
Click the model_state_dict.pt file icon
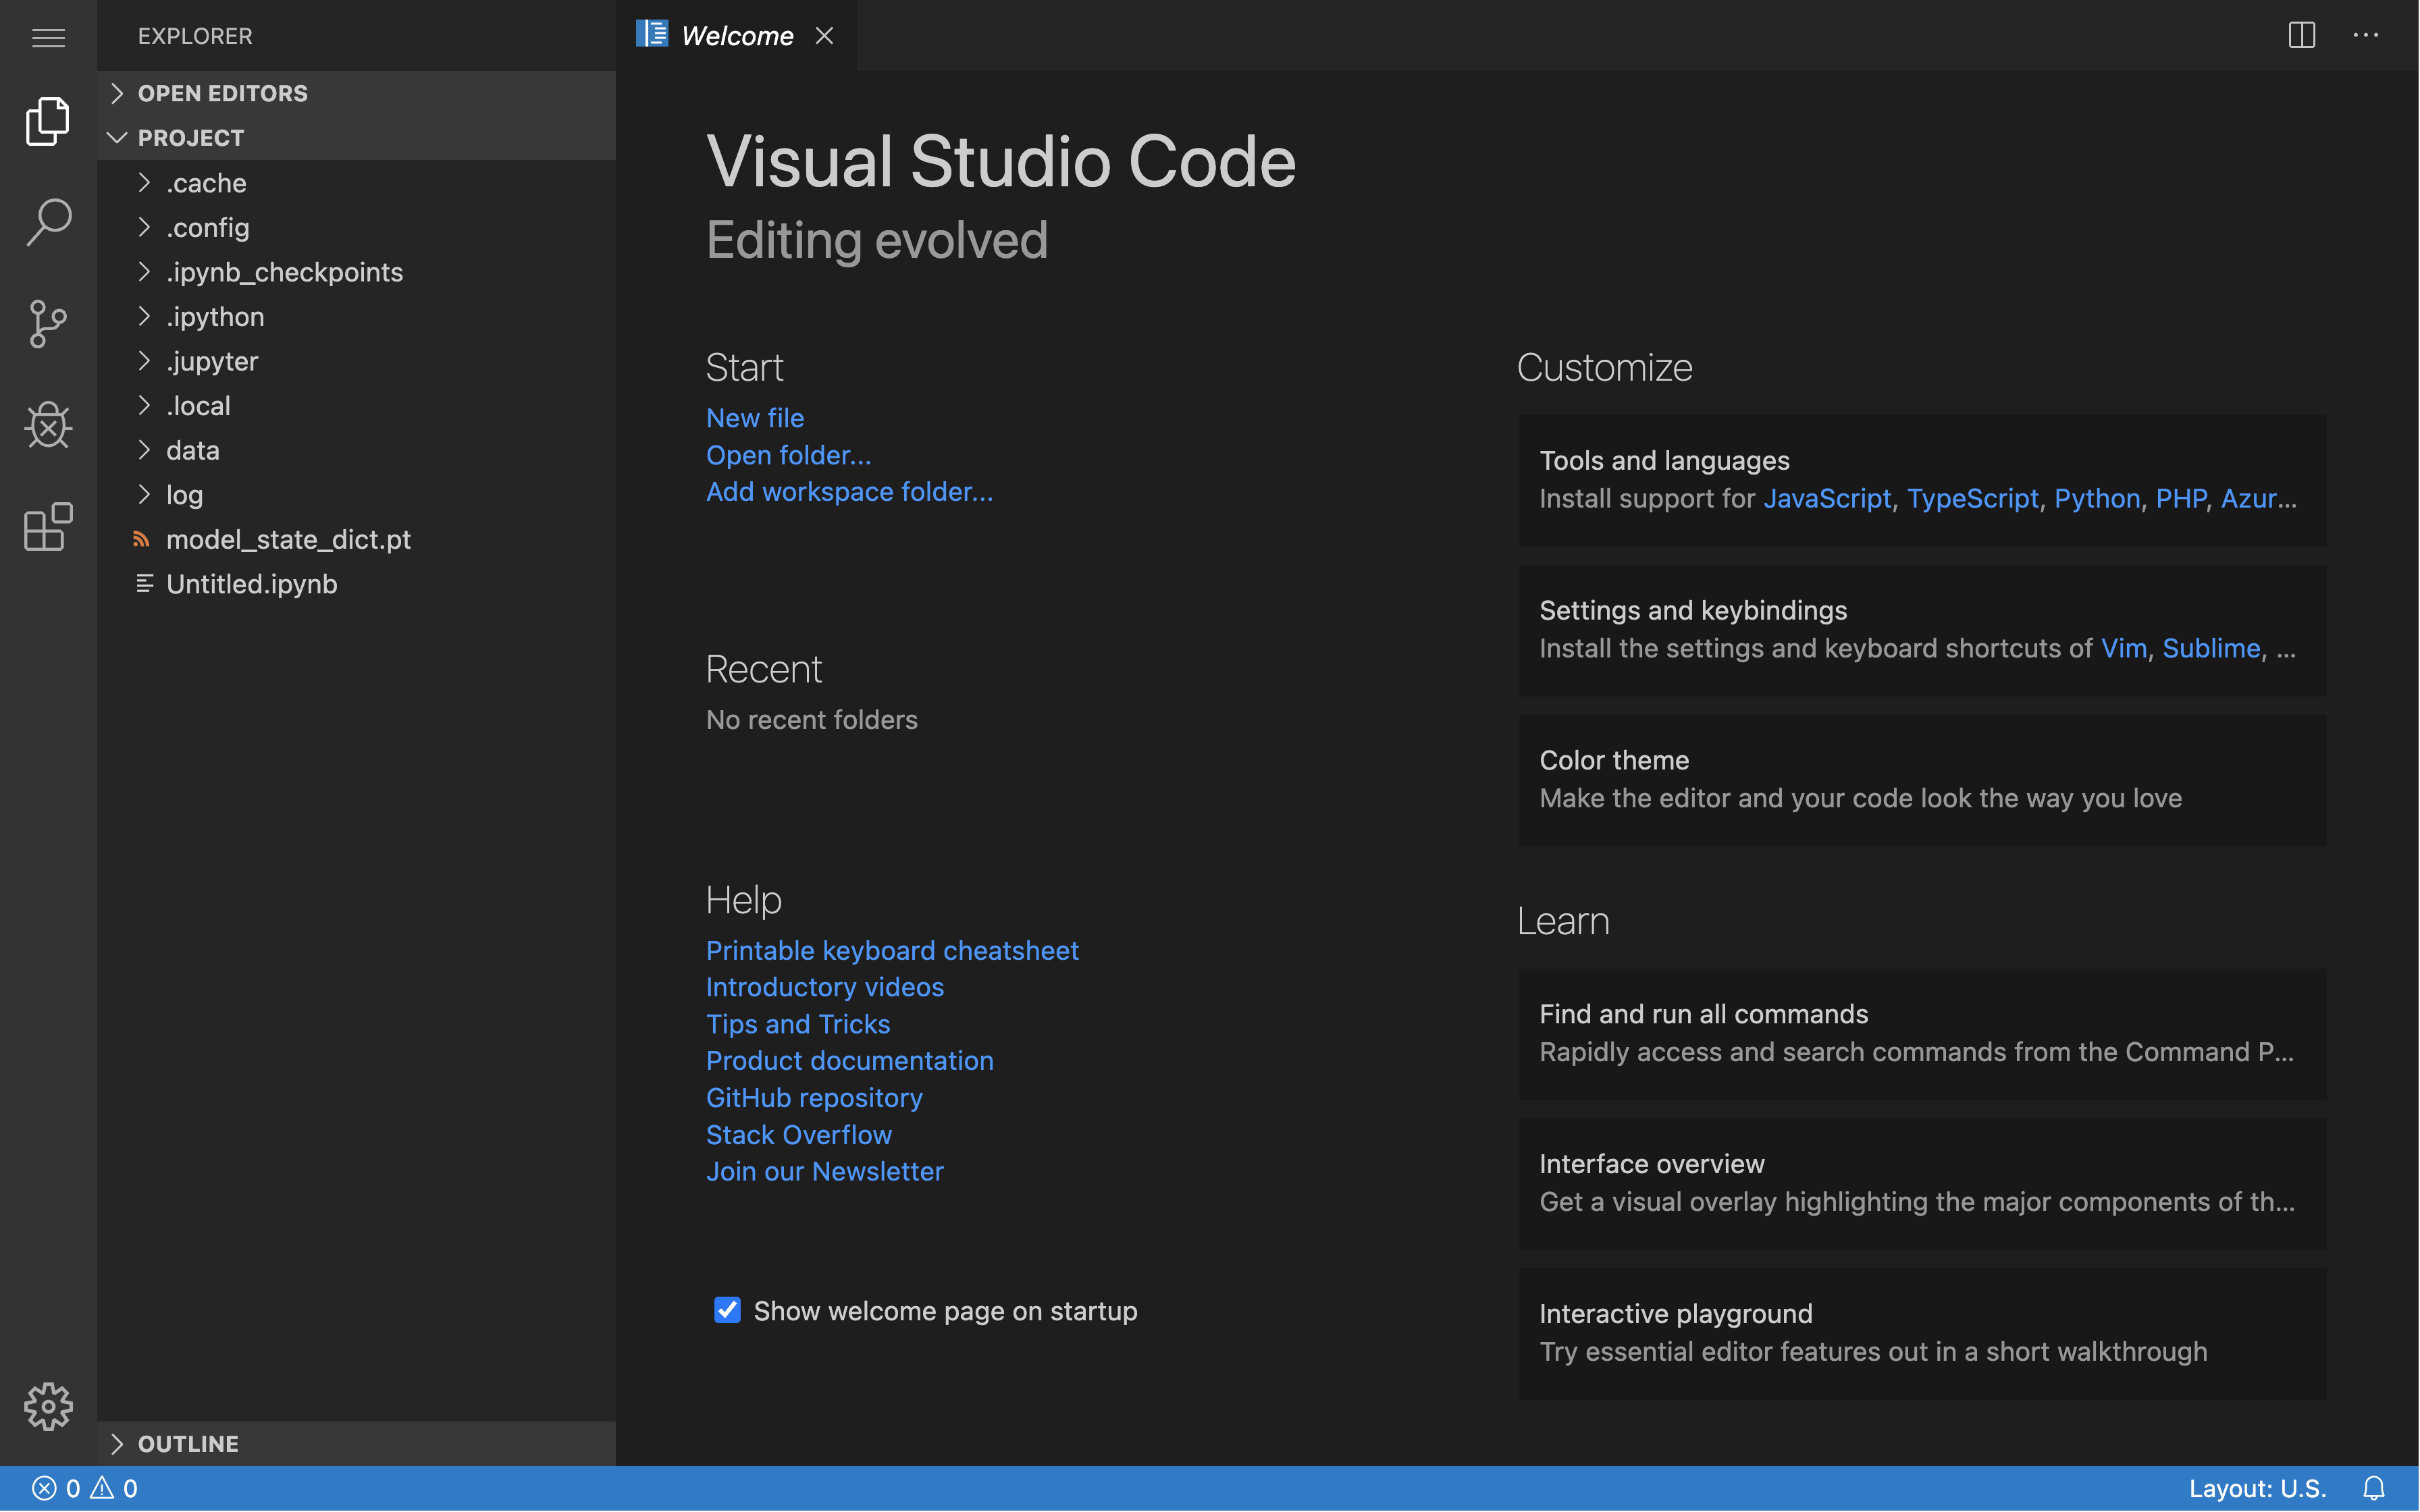click(x=142, y=540)
